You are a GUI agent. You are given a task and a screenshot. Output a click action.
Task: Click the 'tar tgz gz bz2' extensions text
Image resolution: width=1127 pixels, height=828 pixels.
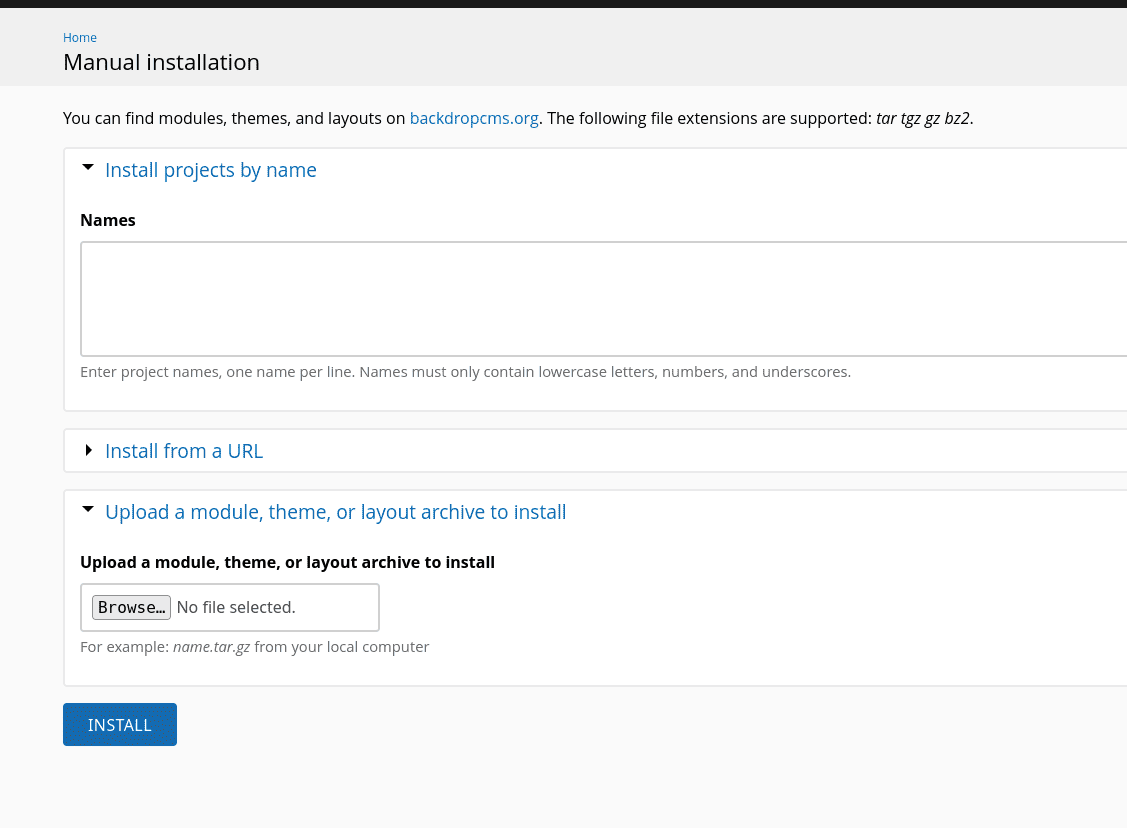(923, 119)
